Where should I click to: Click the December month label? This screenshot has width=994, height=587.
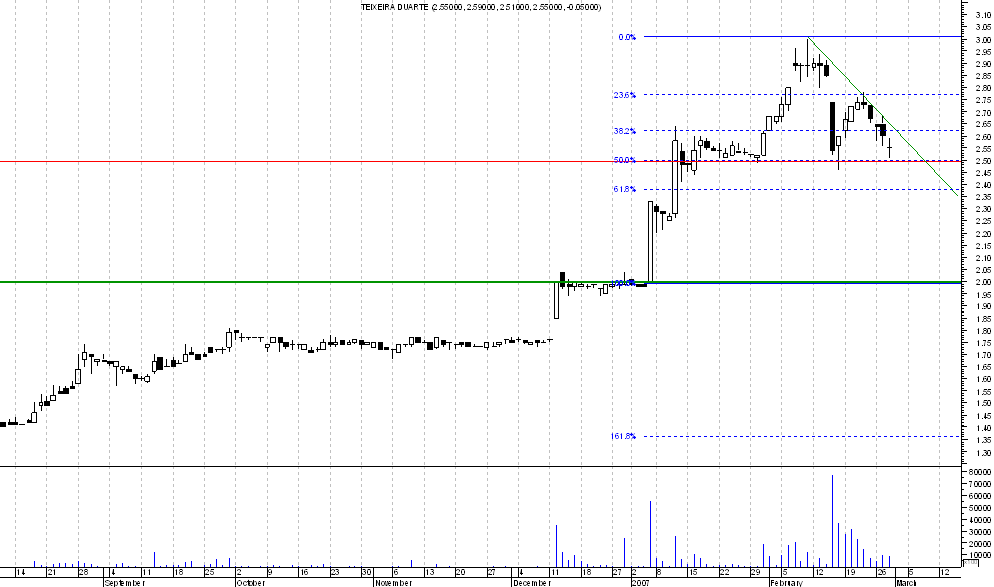click(x=532, y=583)
